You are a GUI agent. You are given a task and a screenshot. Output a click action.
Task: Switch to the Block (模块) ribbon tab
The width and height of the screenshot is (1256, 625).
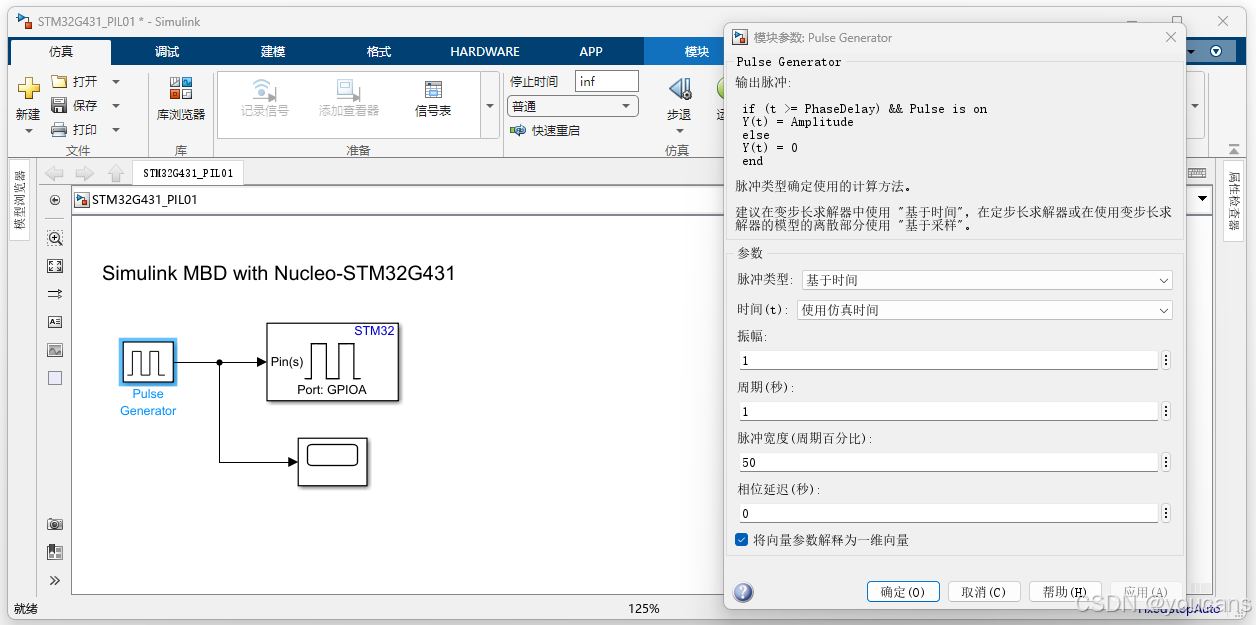(x=697, y=52)
